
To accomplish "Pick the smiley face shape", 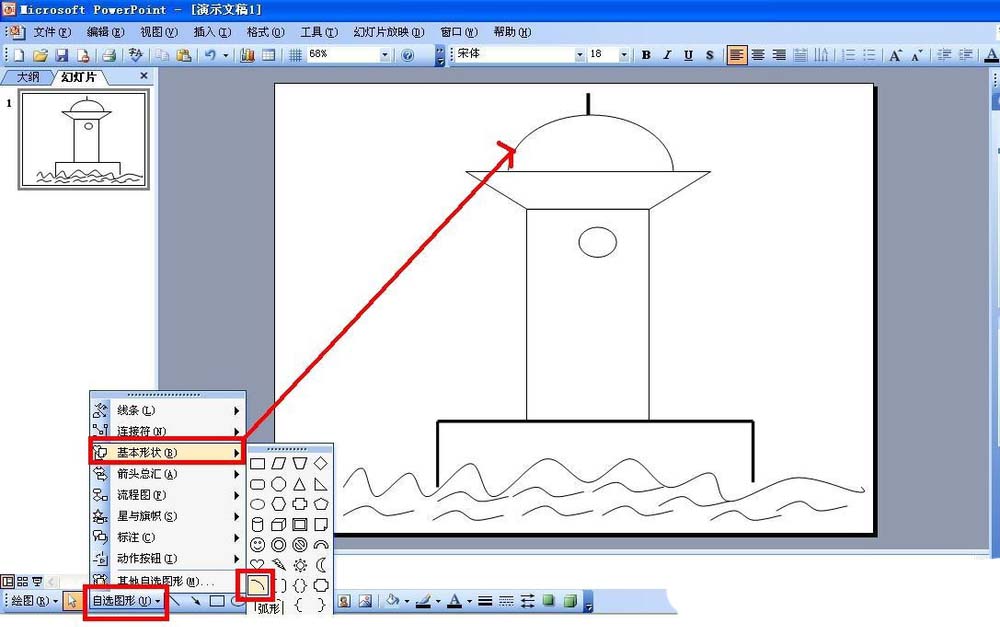I will (x=257, y=545).
